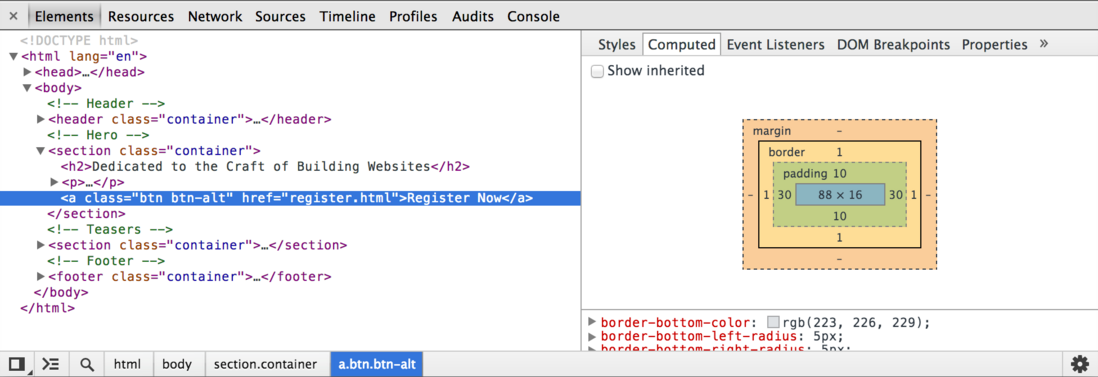
Task: Click the dock-side toggle icon in bottom bar
Action: point(16,364)
